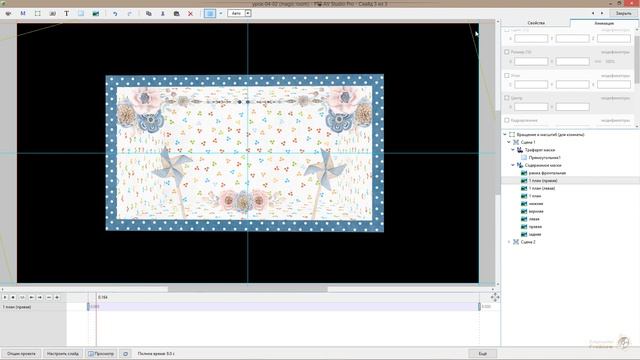Go to next slide using right arrow near Закрыть
The width and height of the screenshot is (640, 360).
click(x=602, y=13)
